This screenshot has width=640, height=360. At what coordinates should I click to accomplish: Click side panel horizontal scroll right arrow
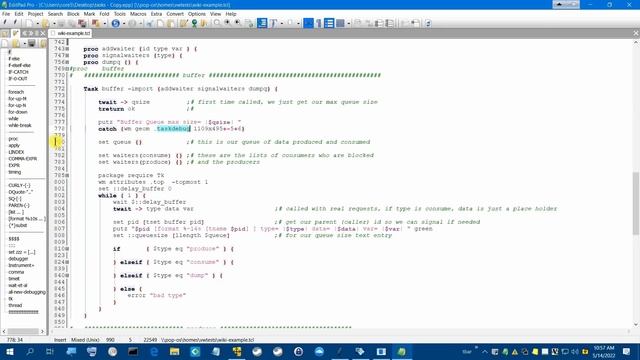pos(42,331)
